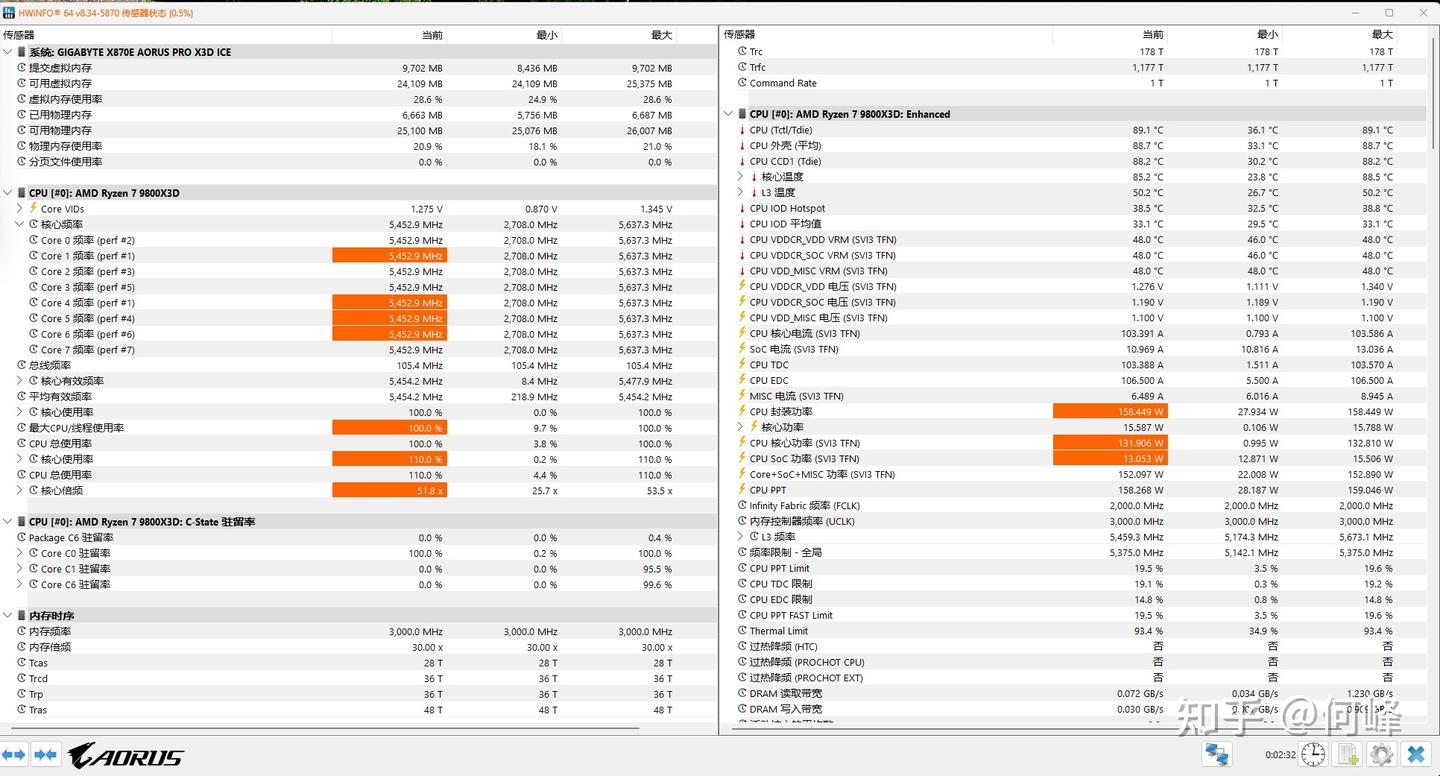The width and height of the screenshot is (1440, 776).
Task: Sort readings by the 当前 column header
Action: tap(432, 33)
